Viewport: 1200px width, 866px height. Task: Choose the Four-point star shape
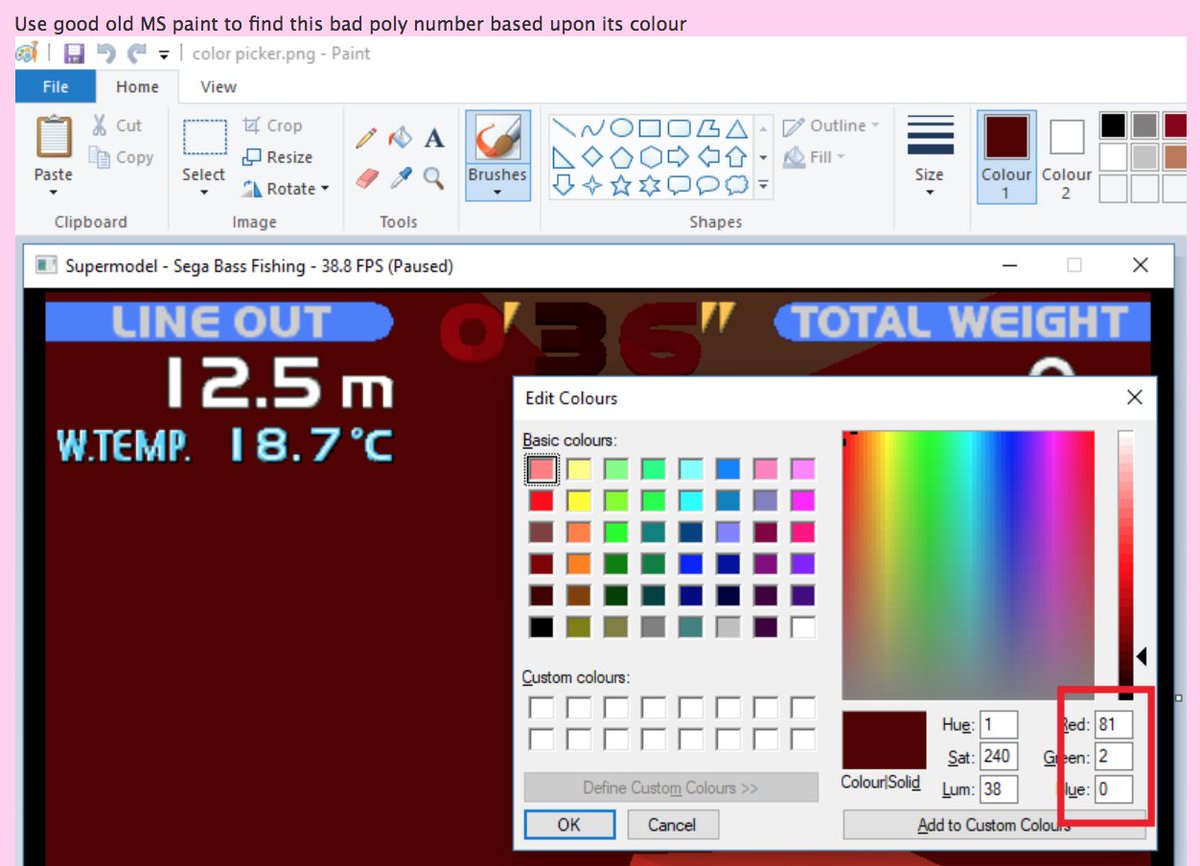pos(593,185)
